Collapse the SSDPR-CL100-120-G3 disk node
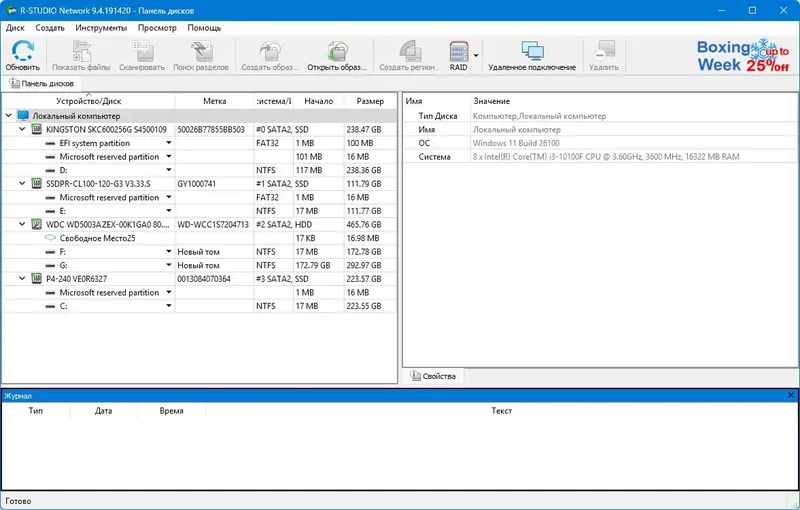Screen dimensions: 800x510 click(22, 184)
